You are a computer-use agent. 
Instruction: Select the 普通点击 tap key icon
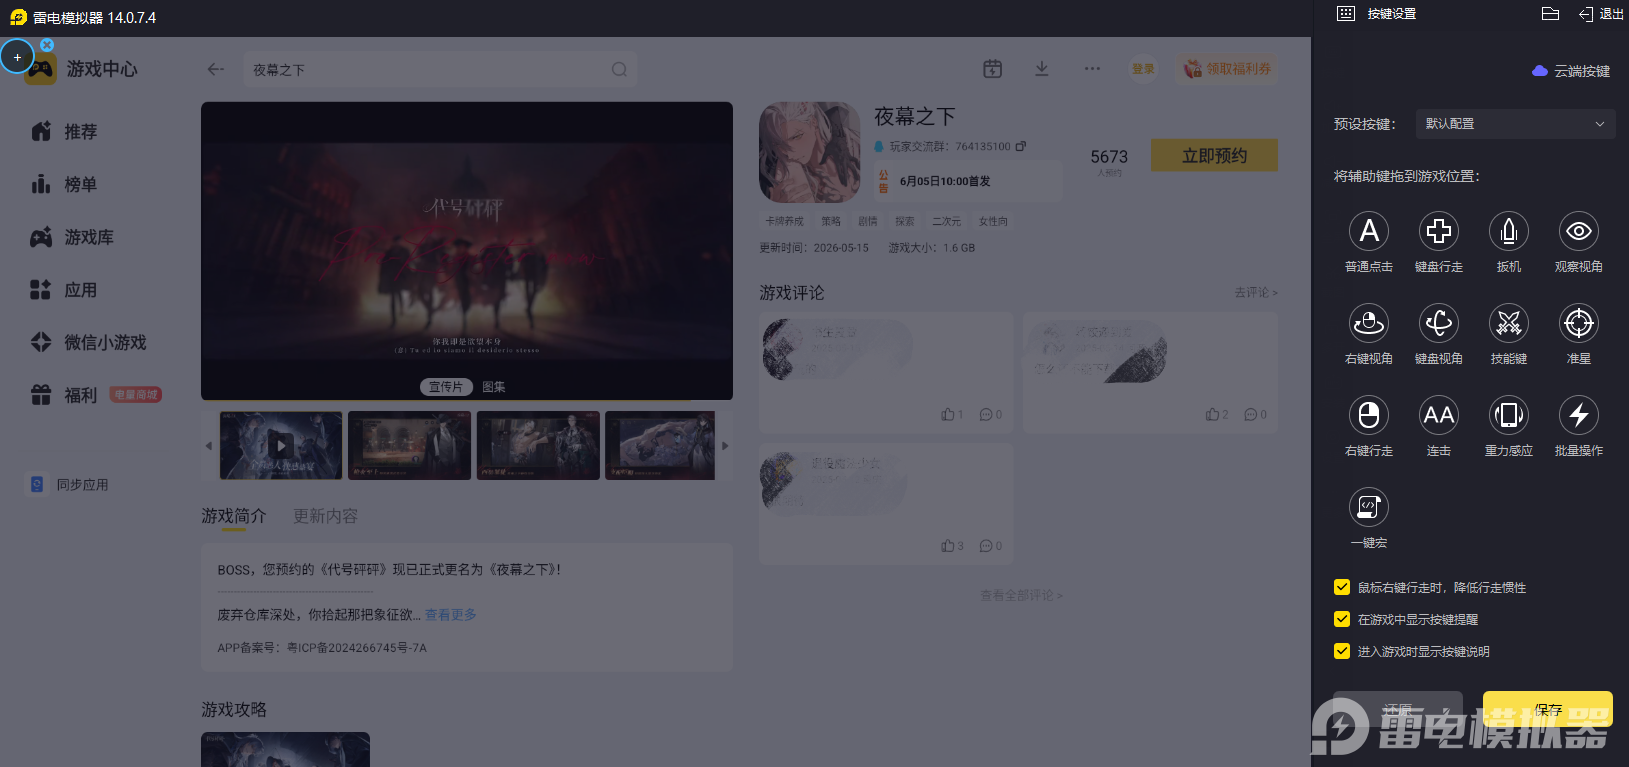tap(1369, 231)
